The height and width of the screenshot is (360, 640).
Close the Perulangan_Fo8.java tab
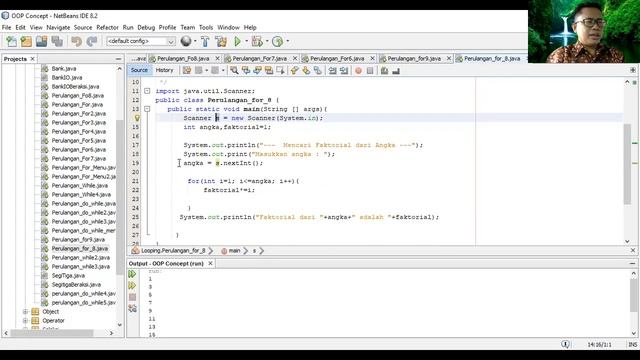[x=218, y=59]
